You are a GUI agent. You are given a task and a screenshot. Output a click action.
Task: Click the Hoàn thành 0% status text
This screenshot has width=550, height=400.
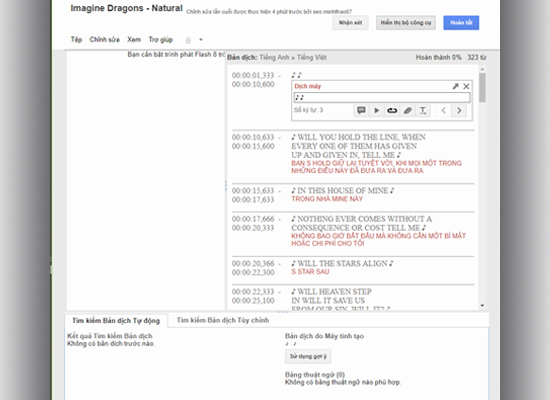[438, 57]
